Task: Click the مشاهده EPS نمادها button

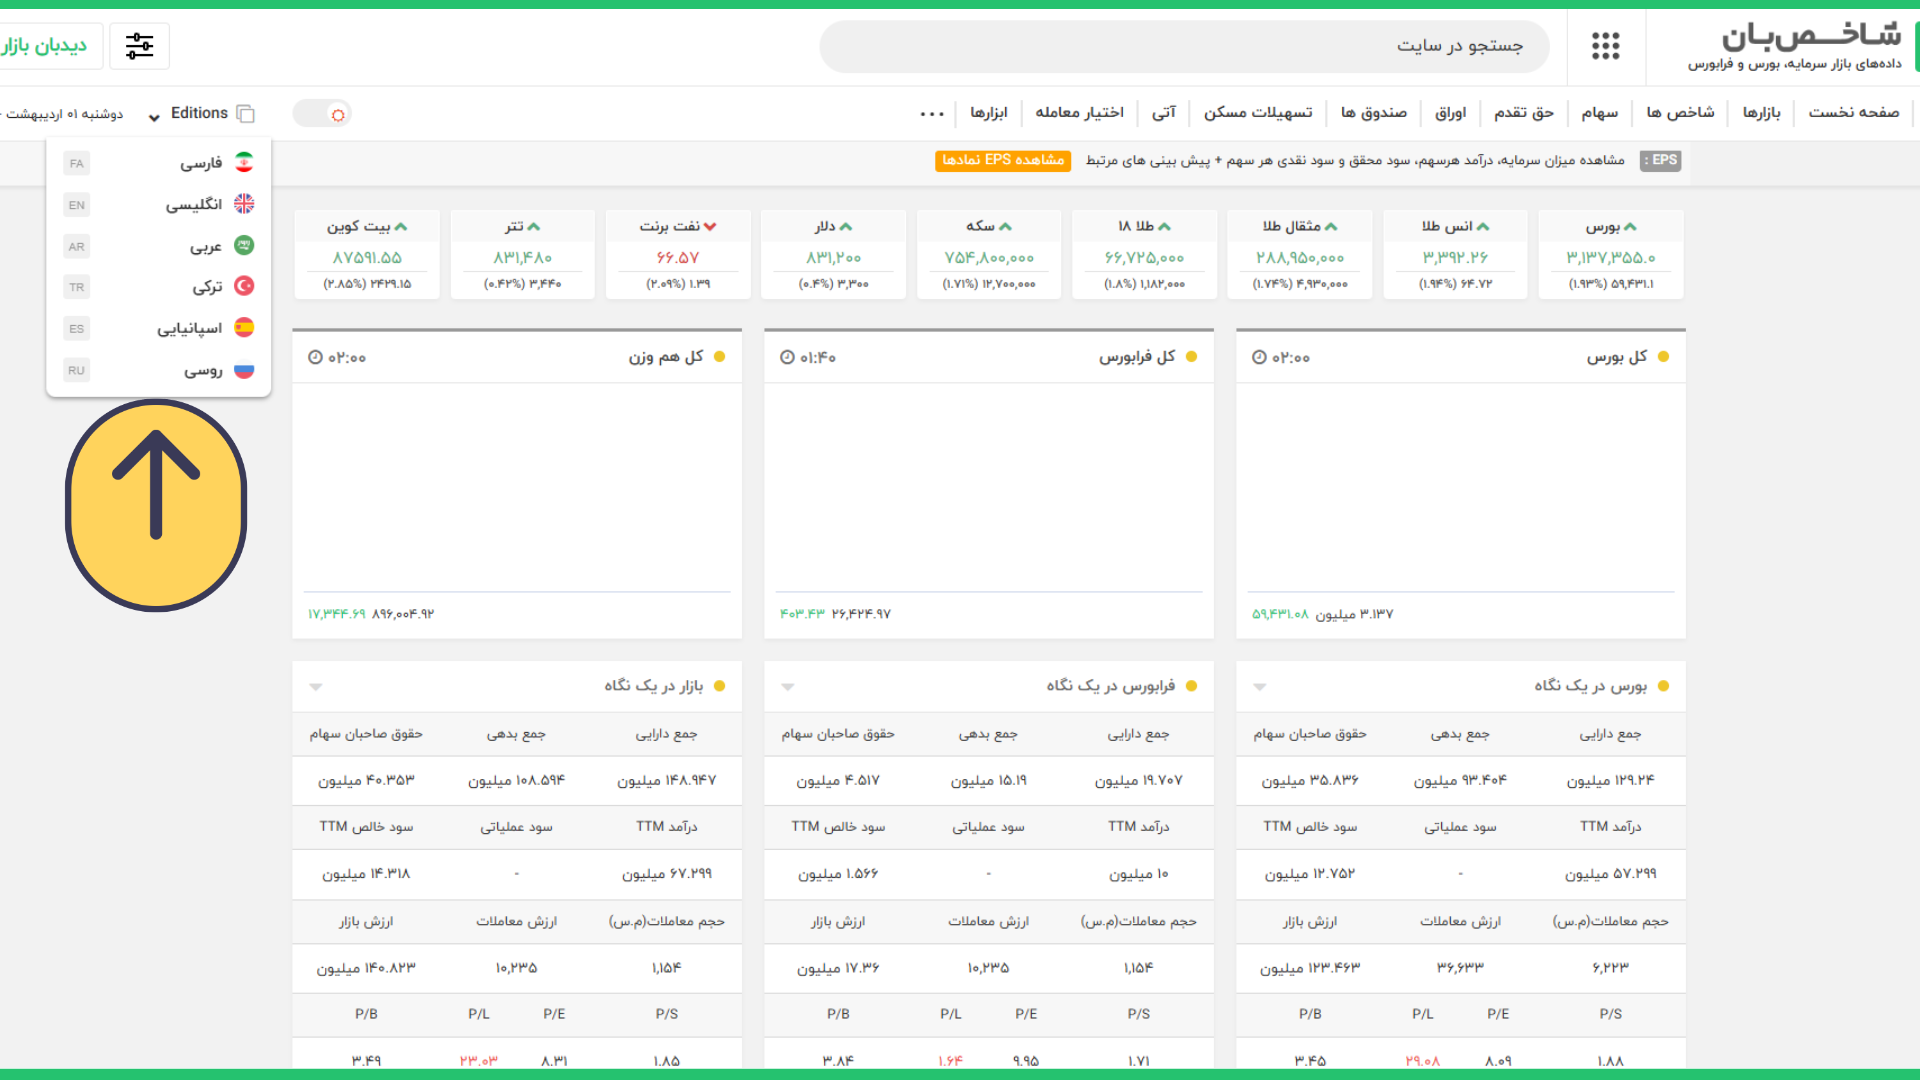Action: pos(1002,160)
